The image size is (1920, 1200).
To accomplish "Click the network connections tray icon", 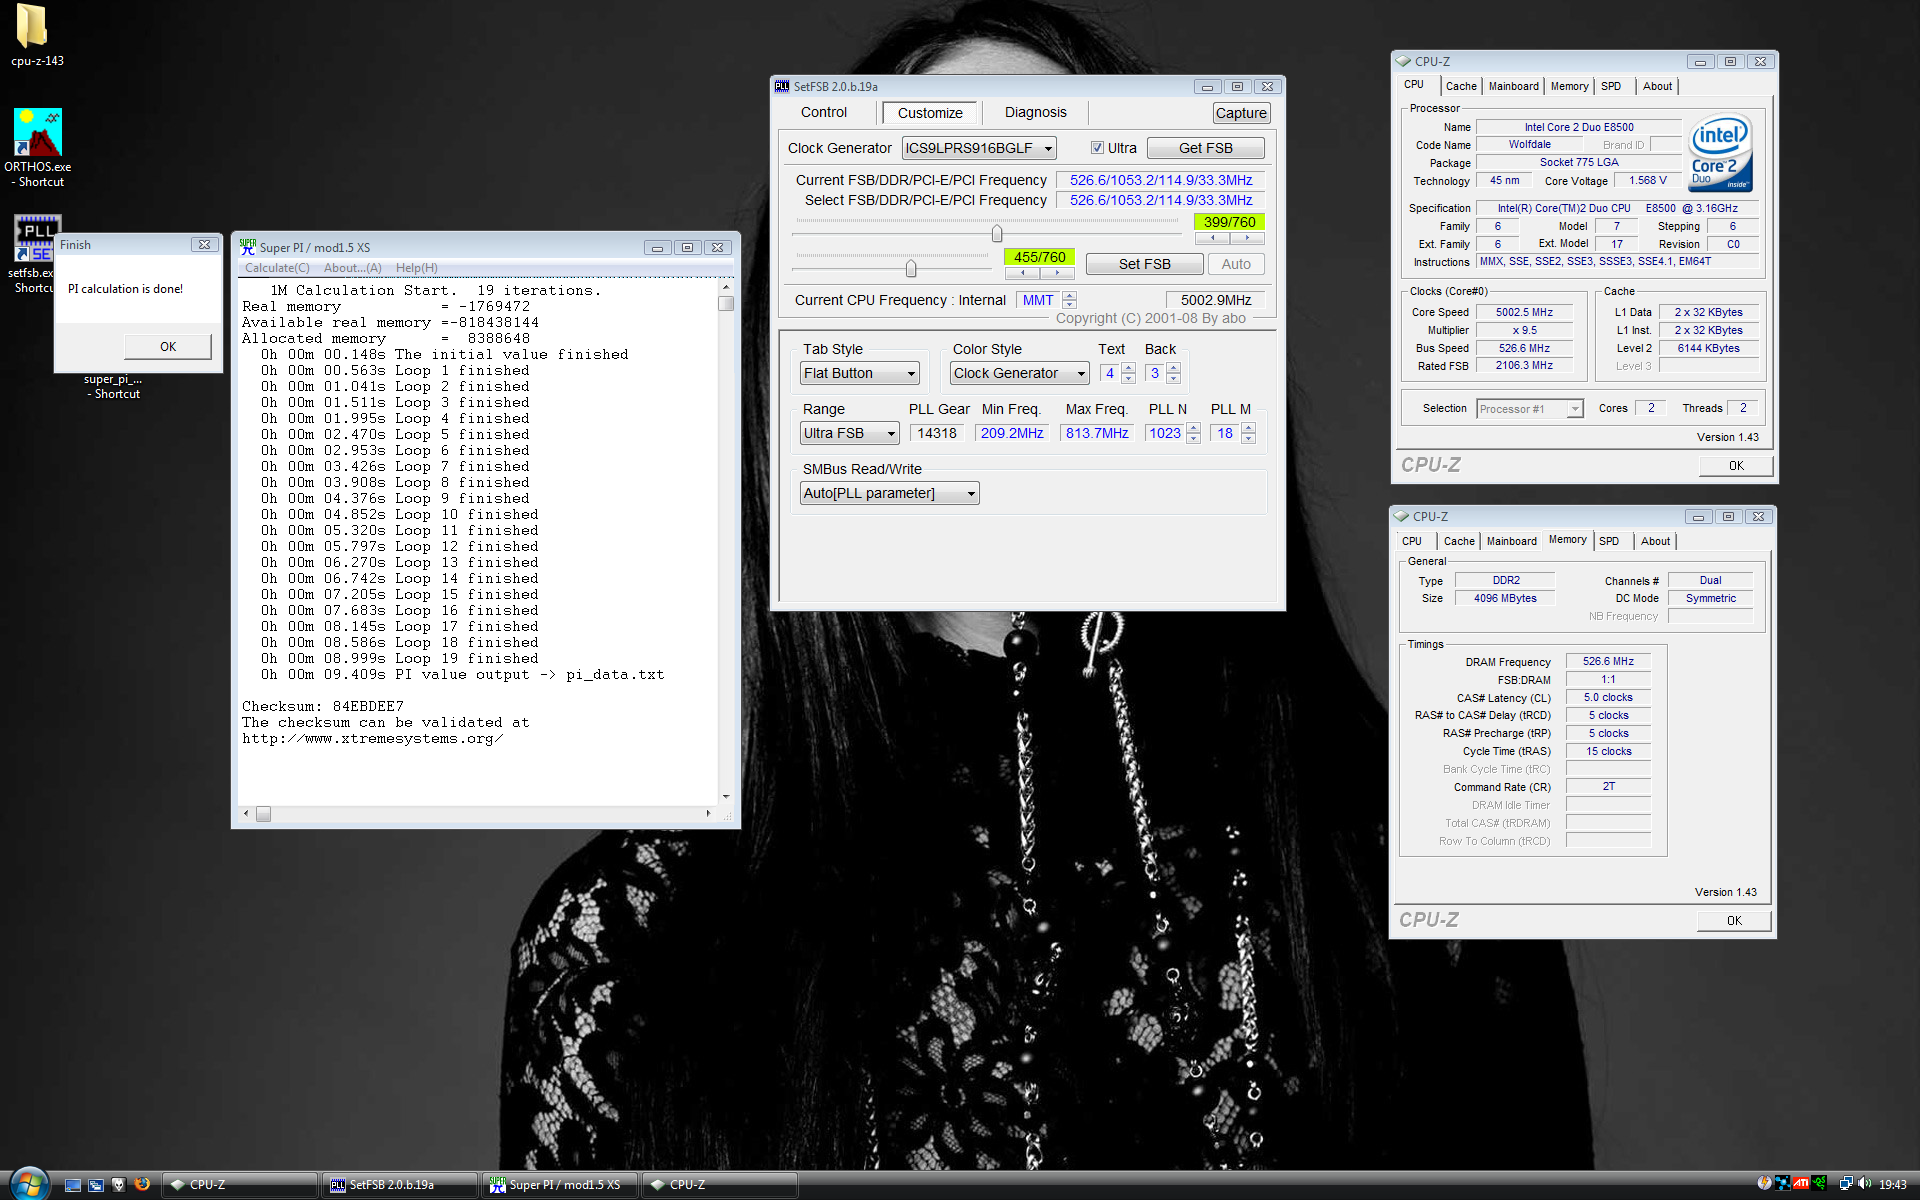I will tap(1846, 1184).
